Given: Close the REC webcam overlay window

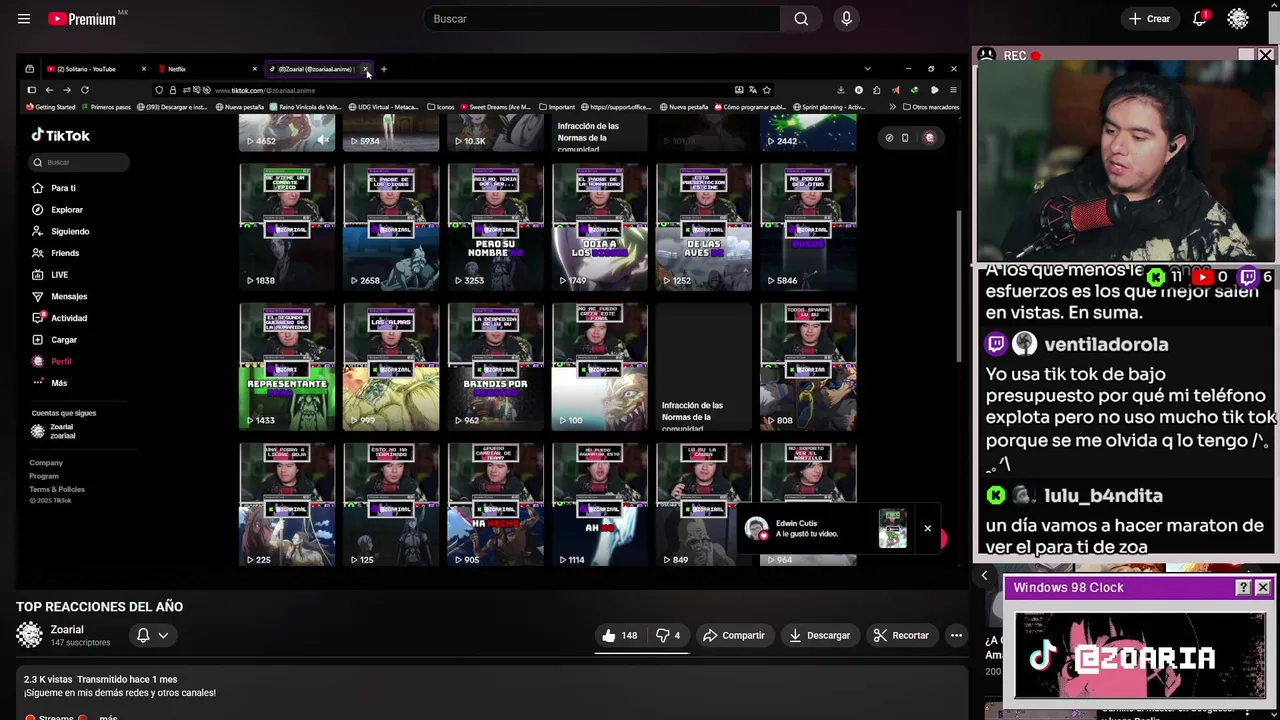Looking at the screenshot, I should (1265, 55).
